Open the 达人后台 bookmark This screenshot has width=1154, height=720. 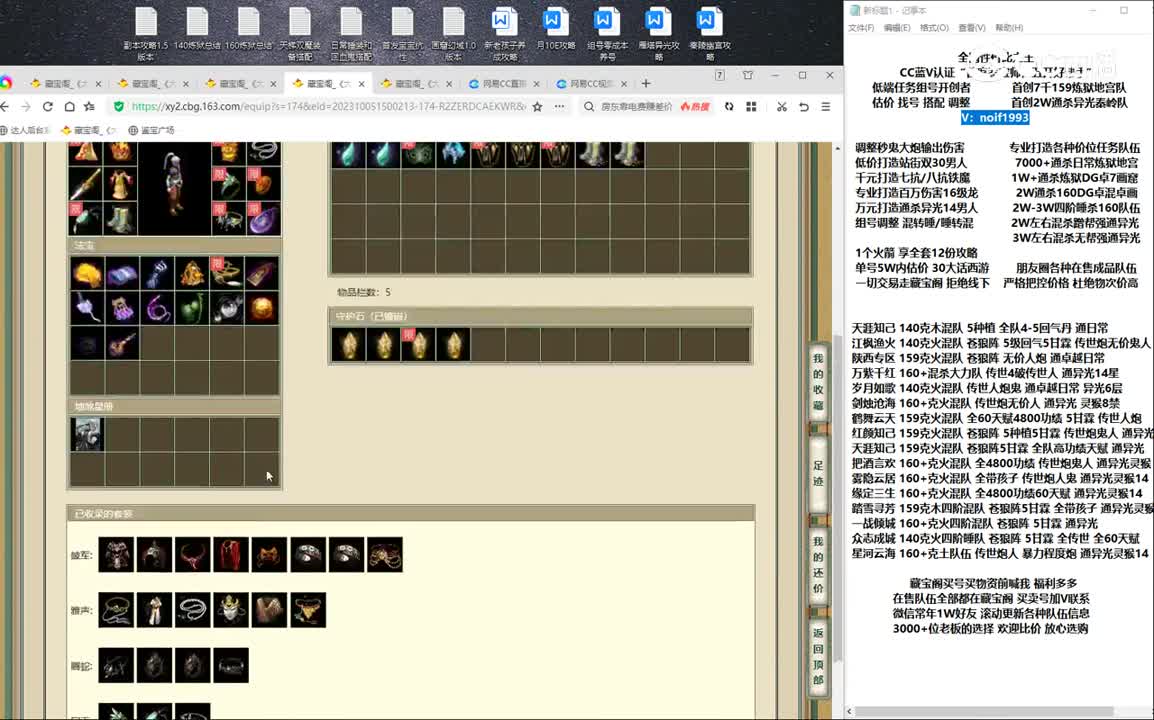[26, 130]
